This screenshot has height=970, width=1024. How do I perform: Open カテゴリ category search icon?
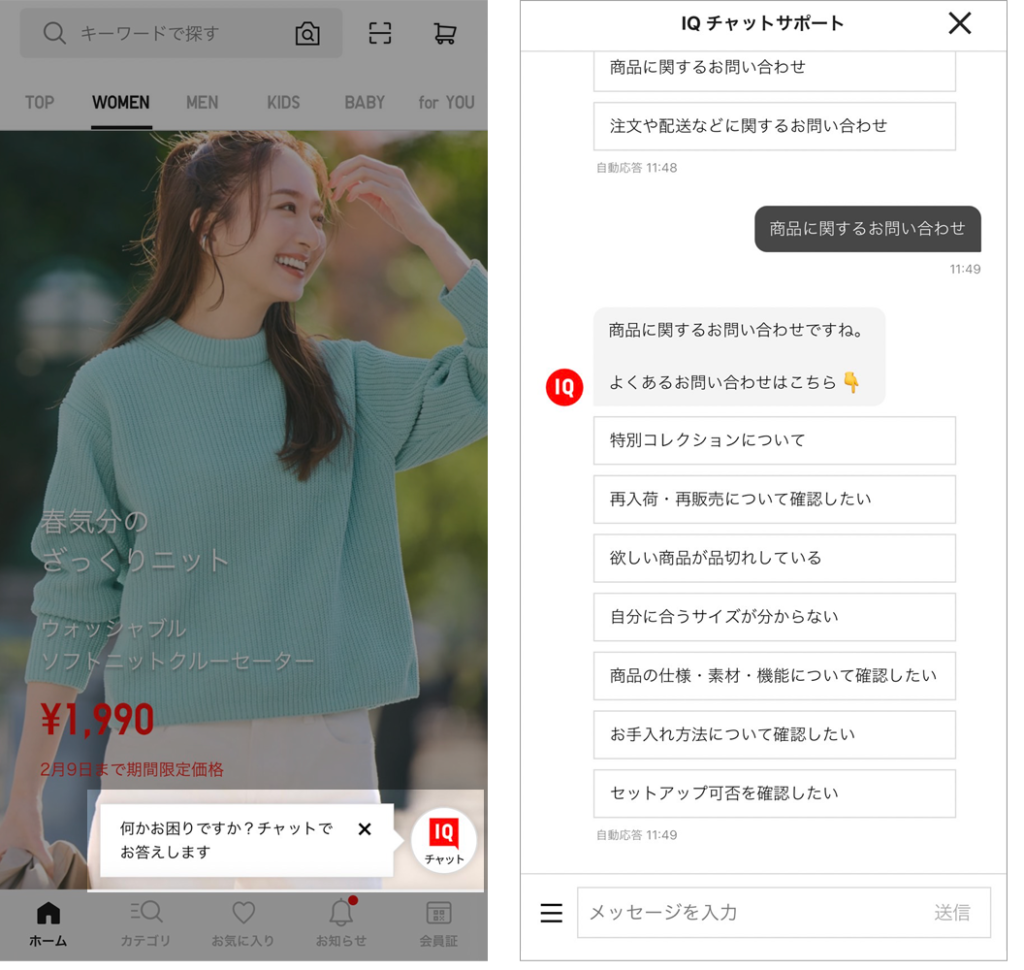pyautogui.click(x=146, y=923)
